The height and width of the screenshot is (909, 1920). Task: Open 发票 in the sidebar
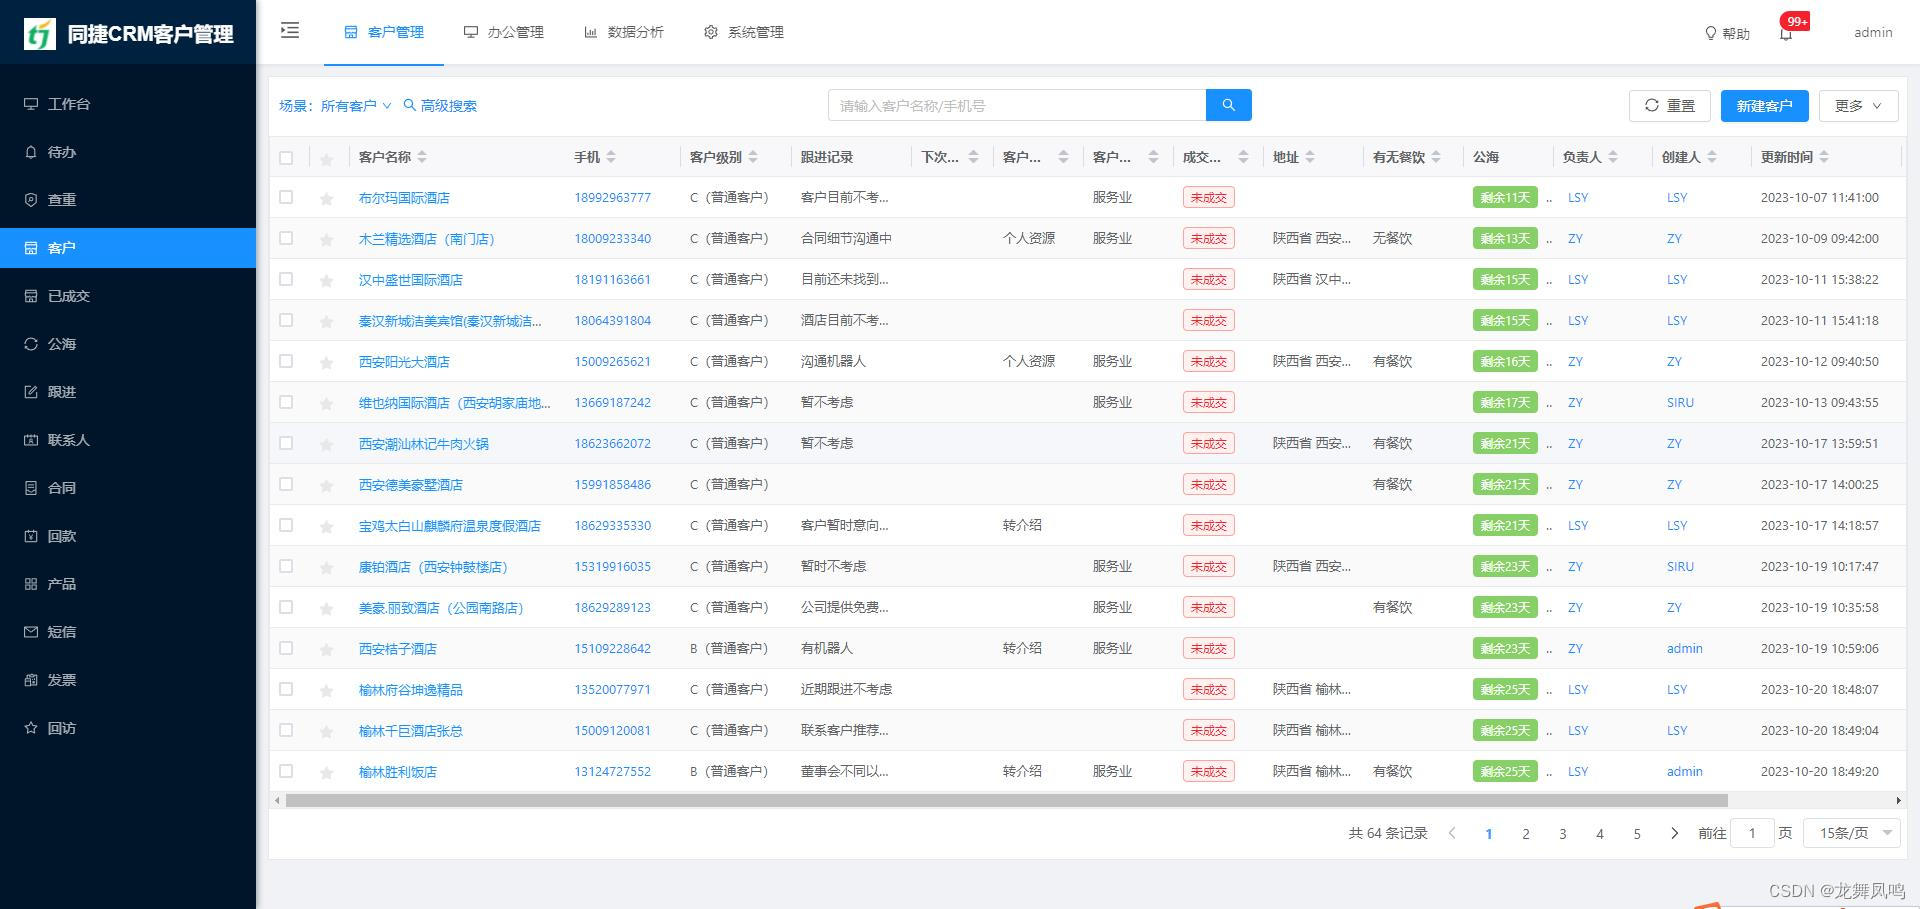(128, 680)
